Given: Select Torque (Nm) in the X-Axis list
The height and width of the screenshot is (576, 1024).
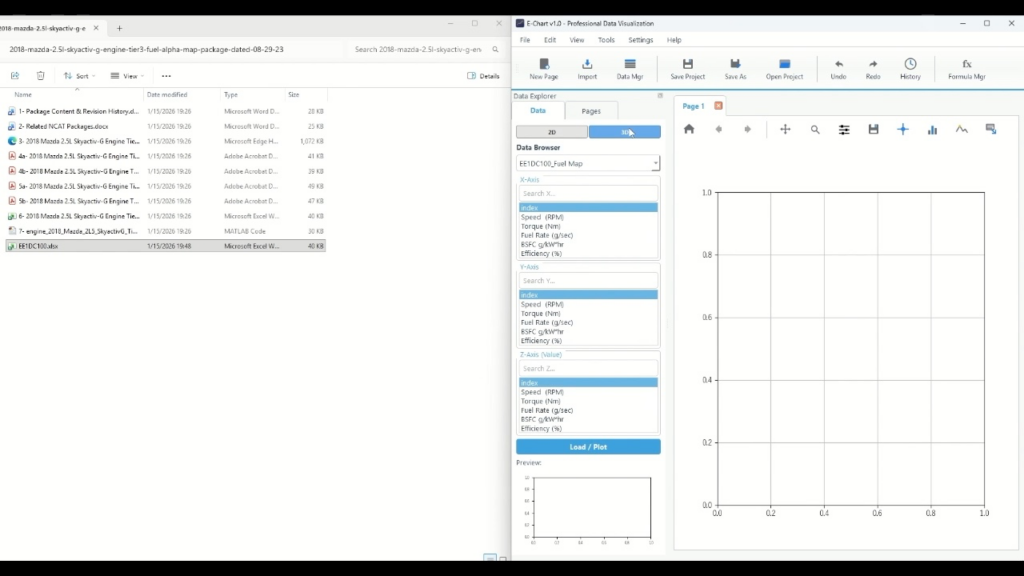Looking at the screenshot, I should click(x=540, y=226).
